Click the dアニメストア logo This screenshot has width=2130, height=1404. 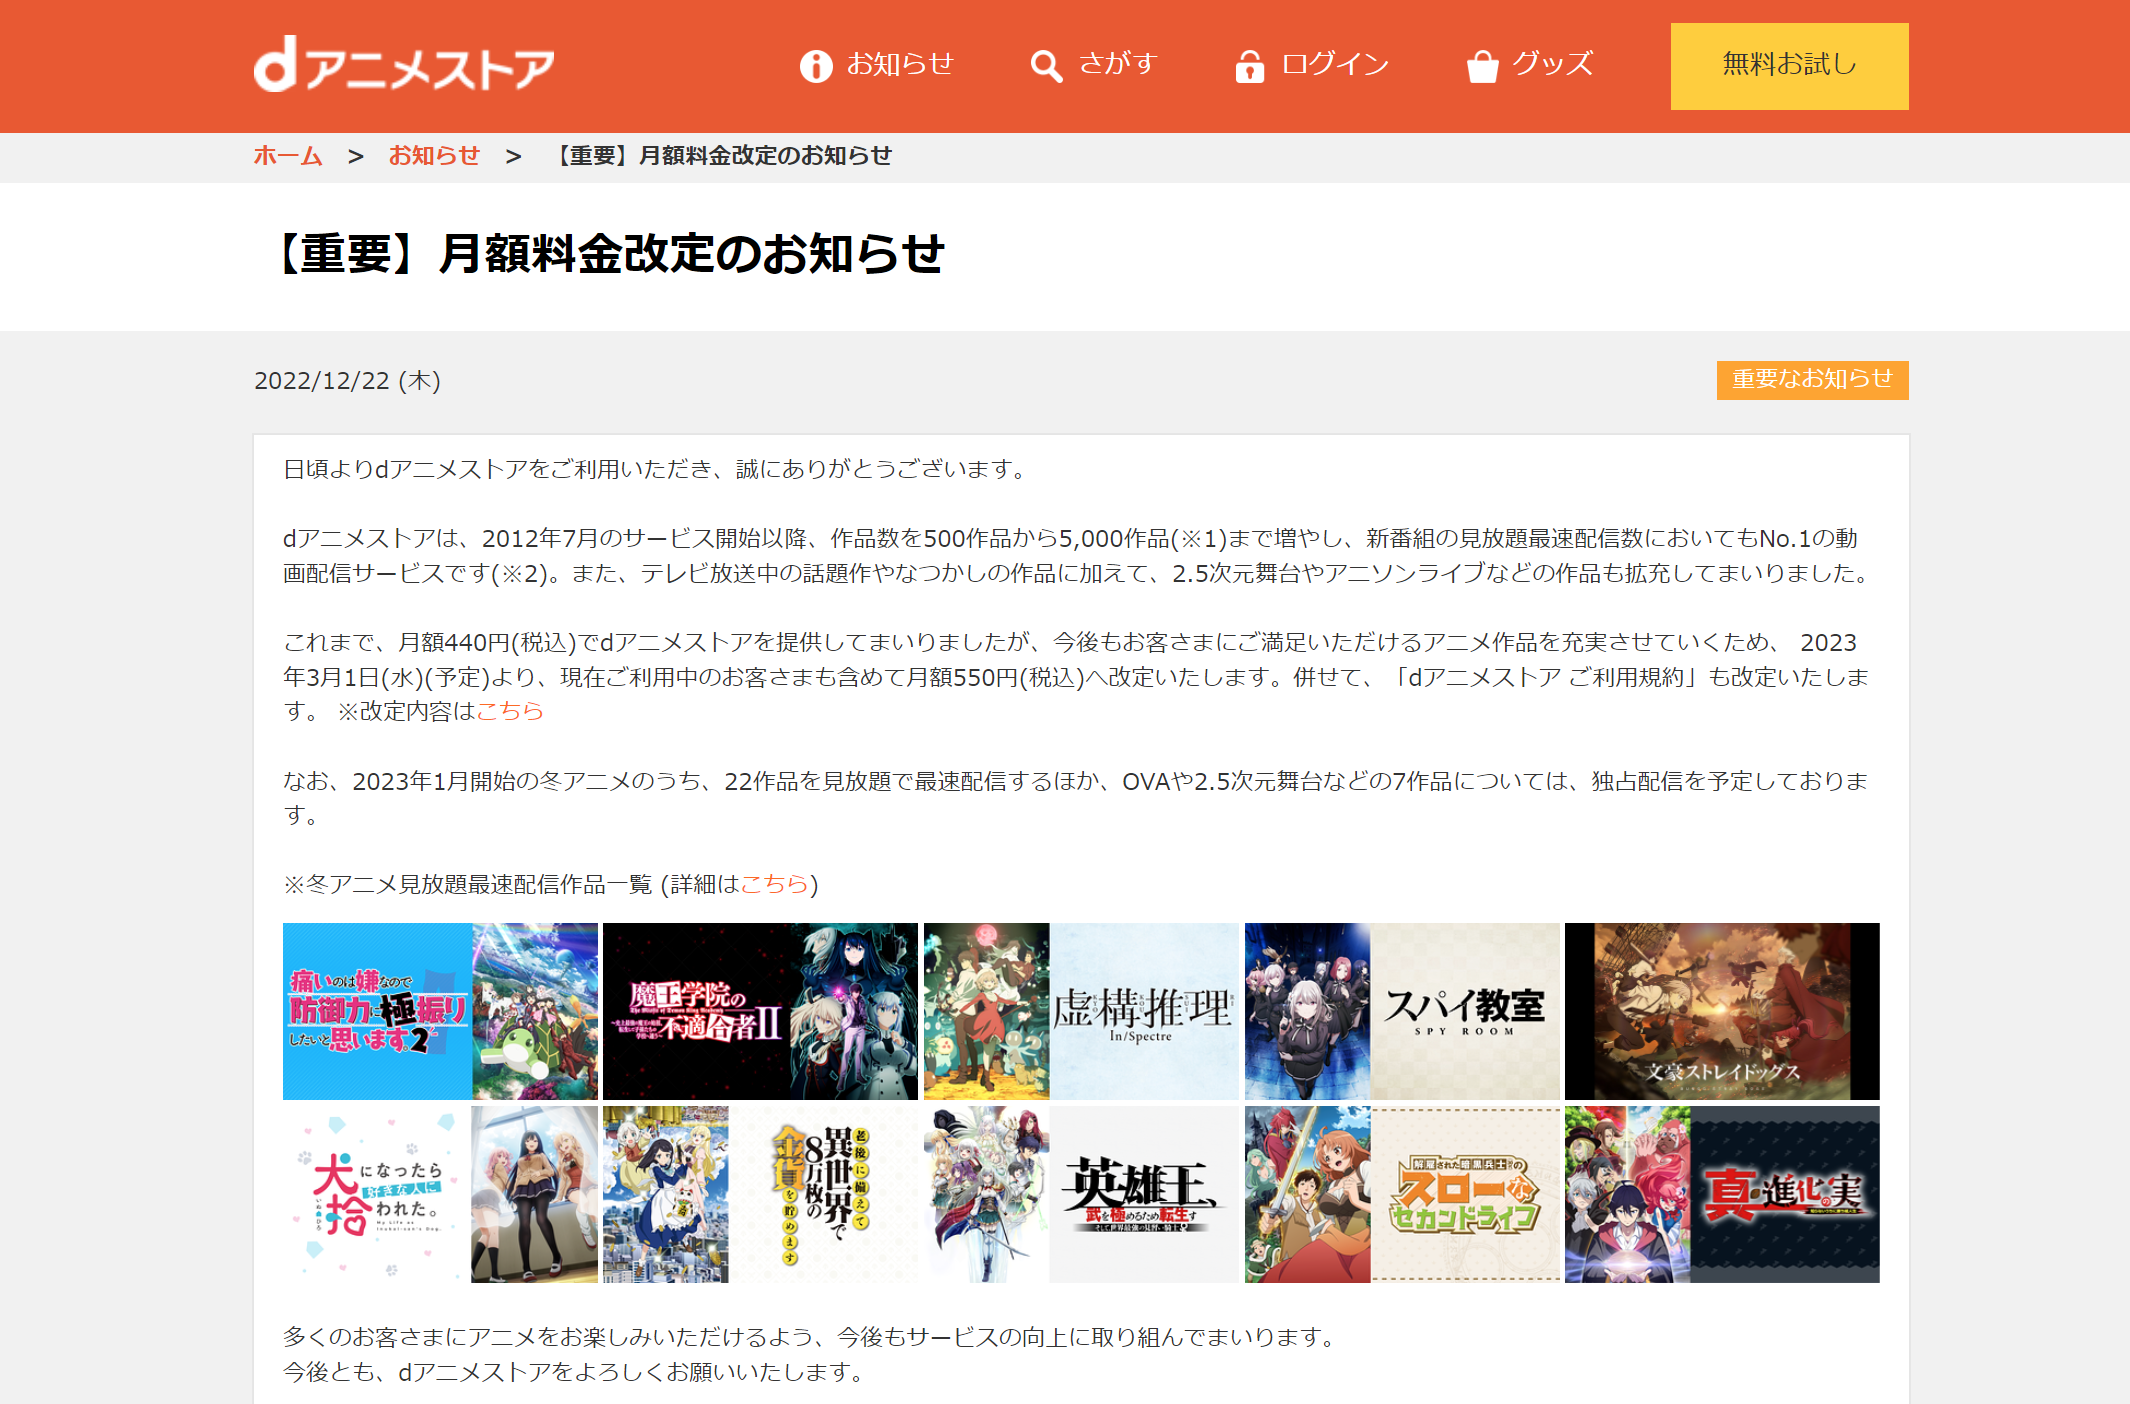pos(404,65)
